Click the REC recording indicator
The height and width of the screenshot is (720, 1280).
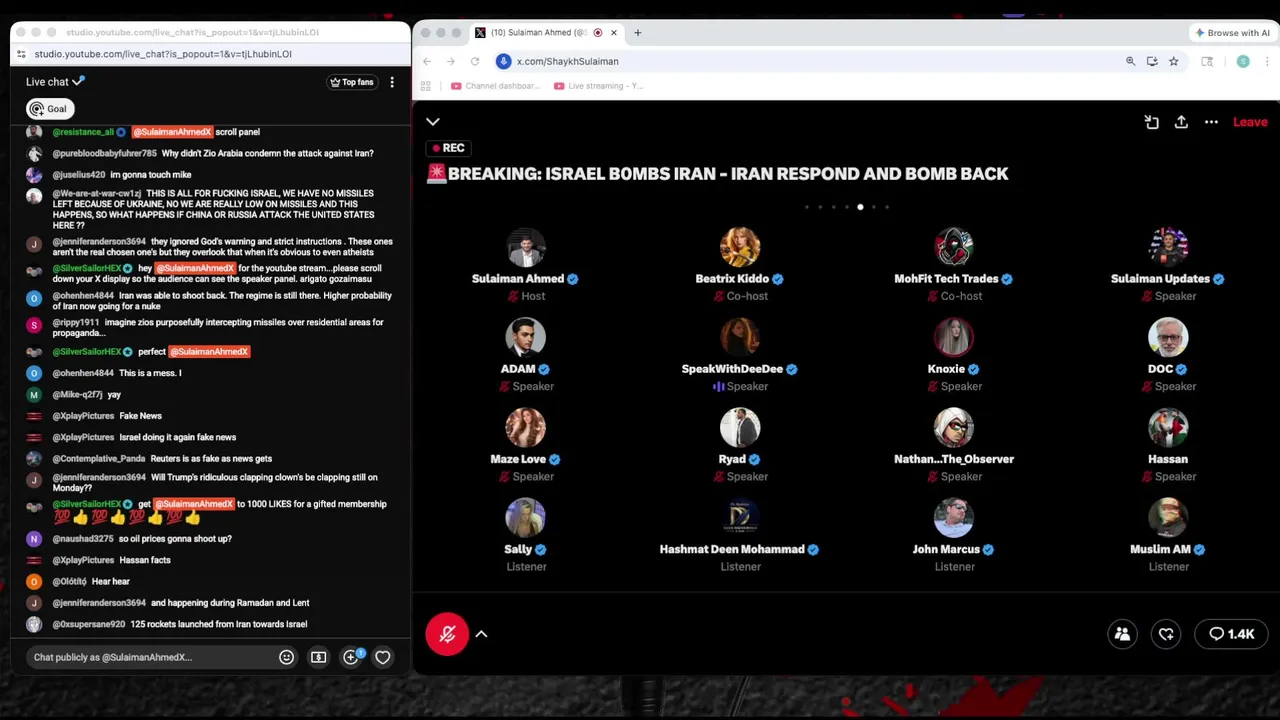(447, 148)
